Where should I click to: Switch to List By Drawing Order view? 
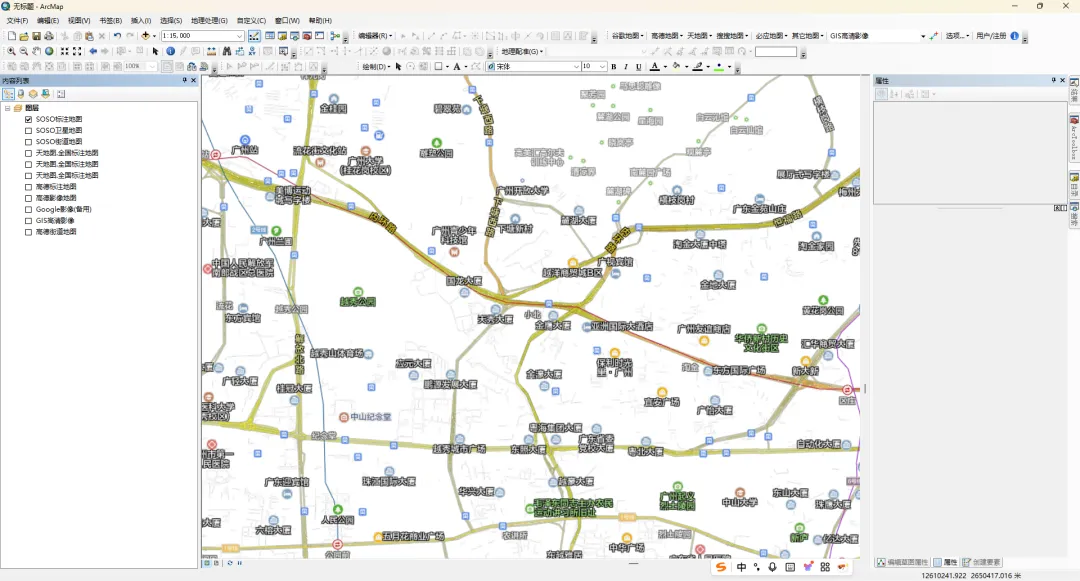click(x=8, y=94)
